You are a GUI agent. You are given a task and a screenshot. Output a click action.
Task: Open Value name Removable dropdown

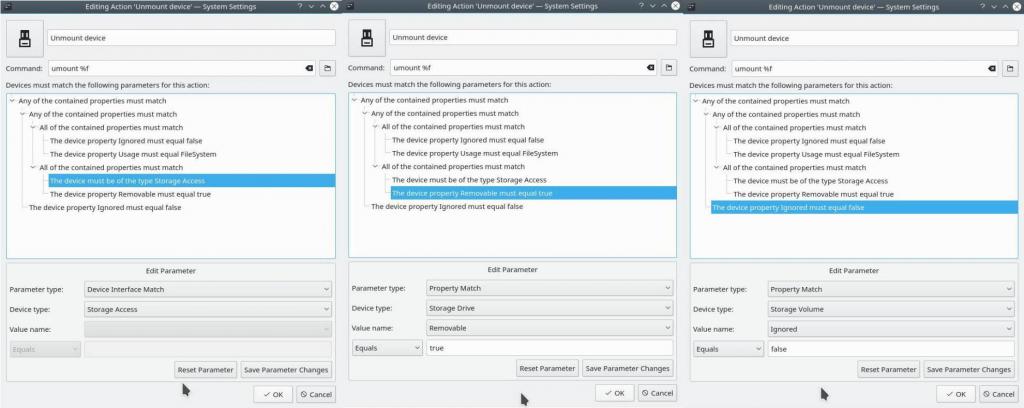click(x=549, y=328)
